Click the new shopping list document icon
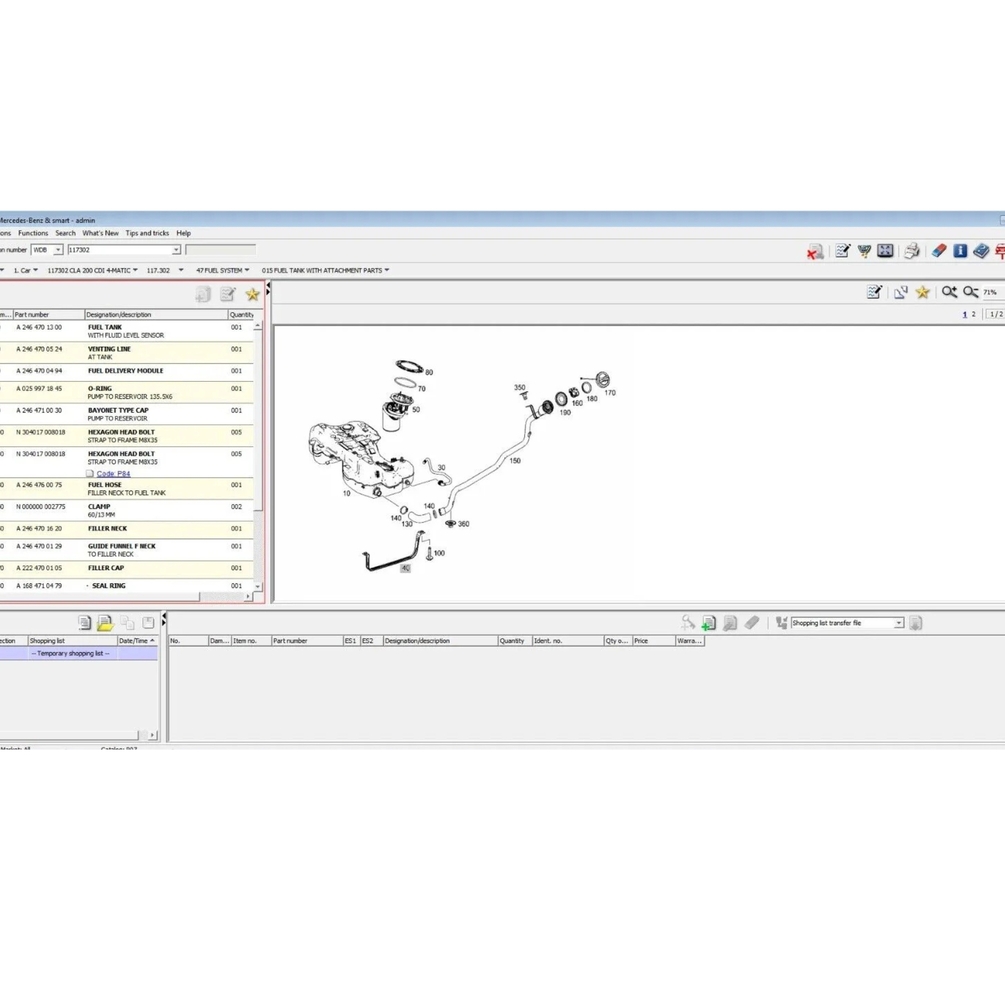Screen dimensions: 1005x1005 [84, 622]
